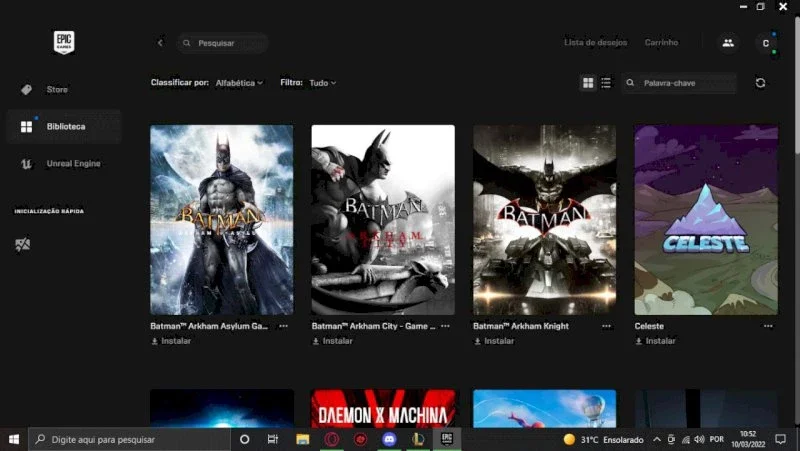Screen dimensions: 800x451
Task: Click Instalar under Batman Arkham Knight
Action: tap(494, 341)
